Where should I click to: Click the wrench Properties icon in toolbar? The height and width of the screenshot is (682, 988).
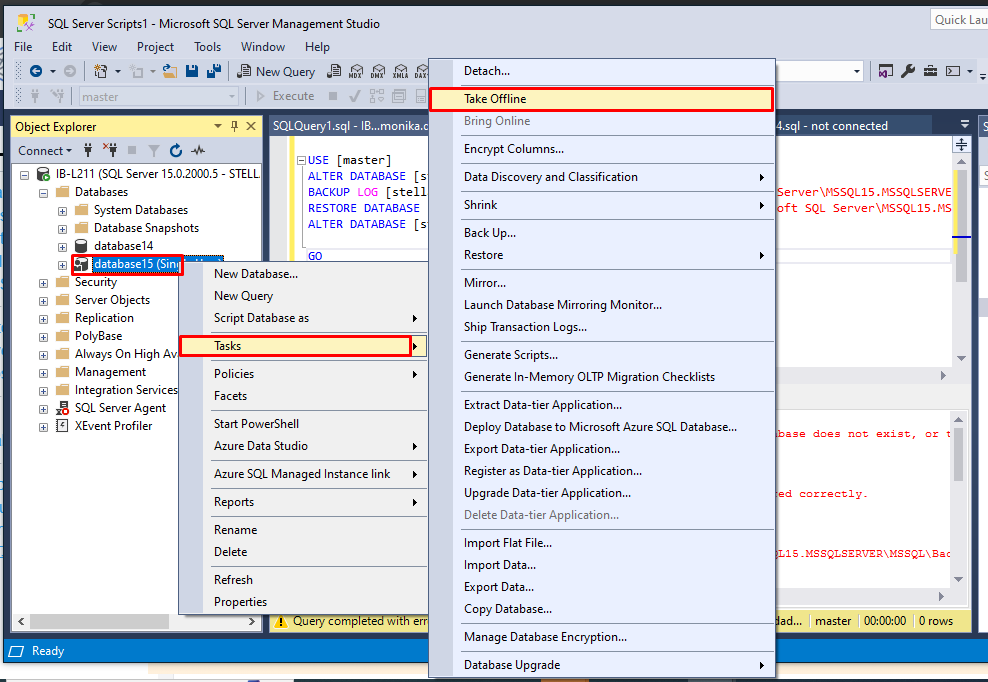(908, 71)
